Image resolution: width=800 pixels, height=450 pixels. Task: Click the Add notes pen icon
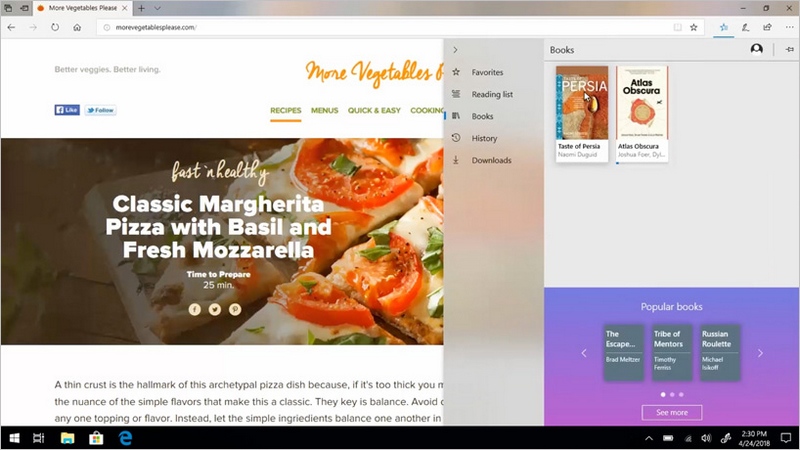point(745,27)
